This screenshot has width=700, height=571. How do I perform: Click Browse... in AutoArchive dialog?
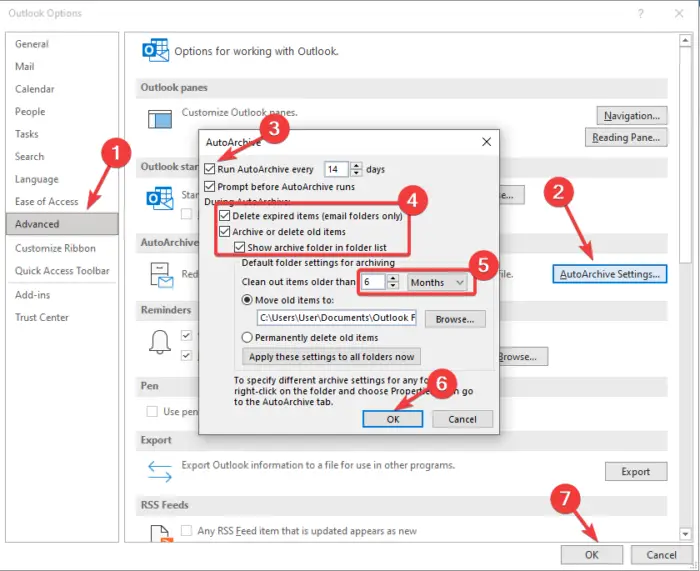tap(455, 319)
